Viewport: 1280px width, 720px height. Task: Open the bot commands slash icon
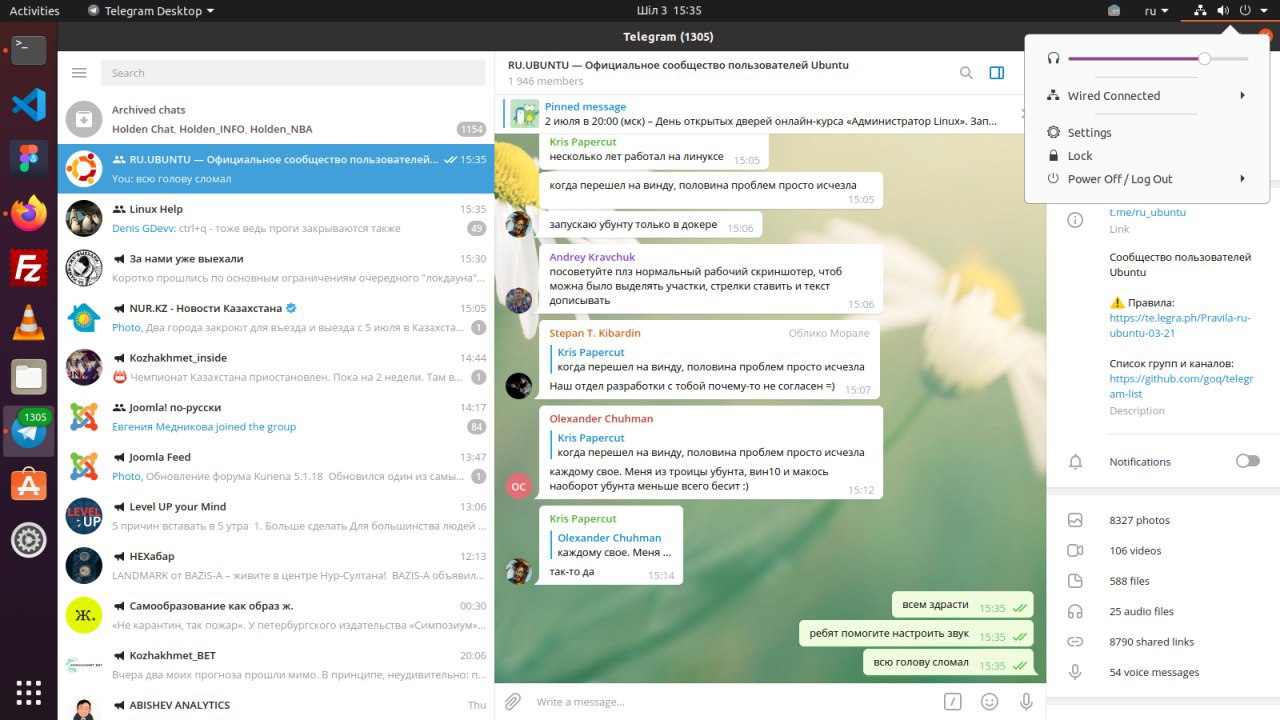(x=953, y=702)
